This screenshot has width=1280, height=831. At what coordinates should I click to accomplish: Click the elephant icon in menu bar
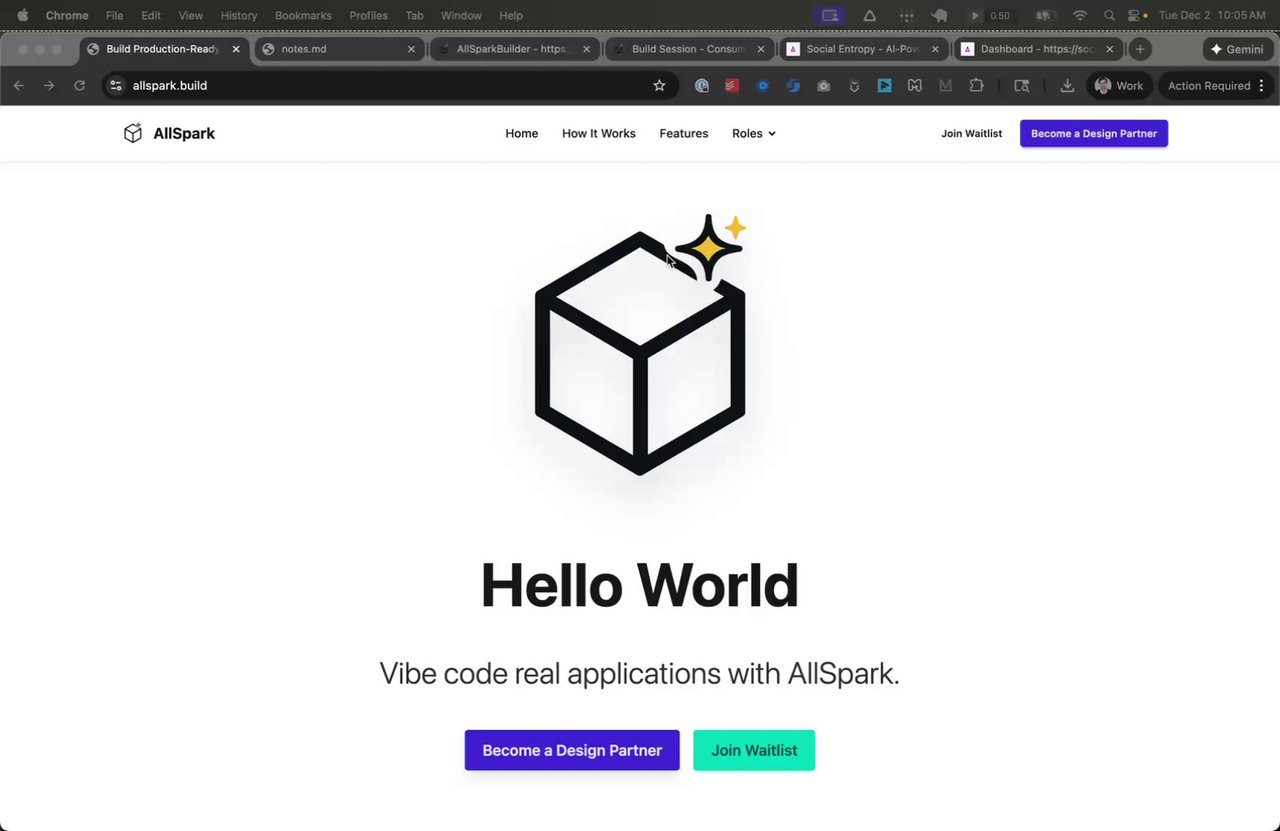point(939,15)
